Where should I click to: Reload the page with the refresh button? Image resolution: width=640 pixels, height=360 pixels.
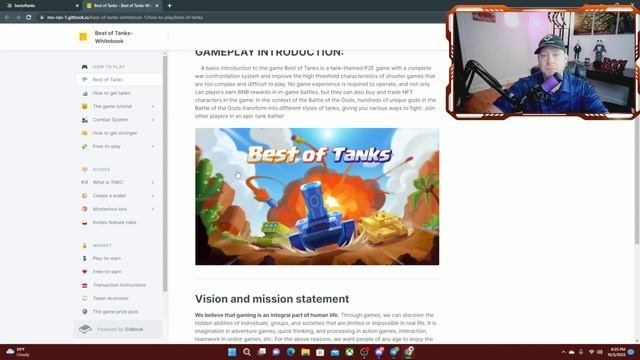tap(29, 17)
